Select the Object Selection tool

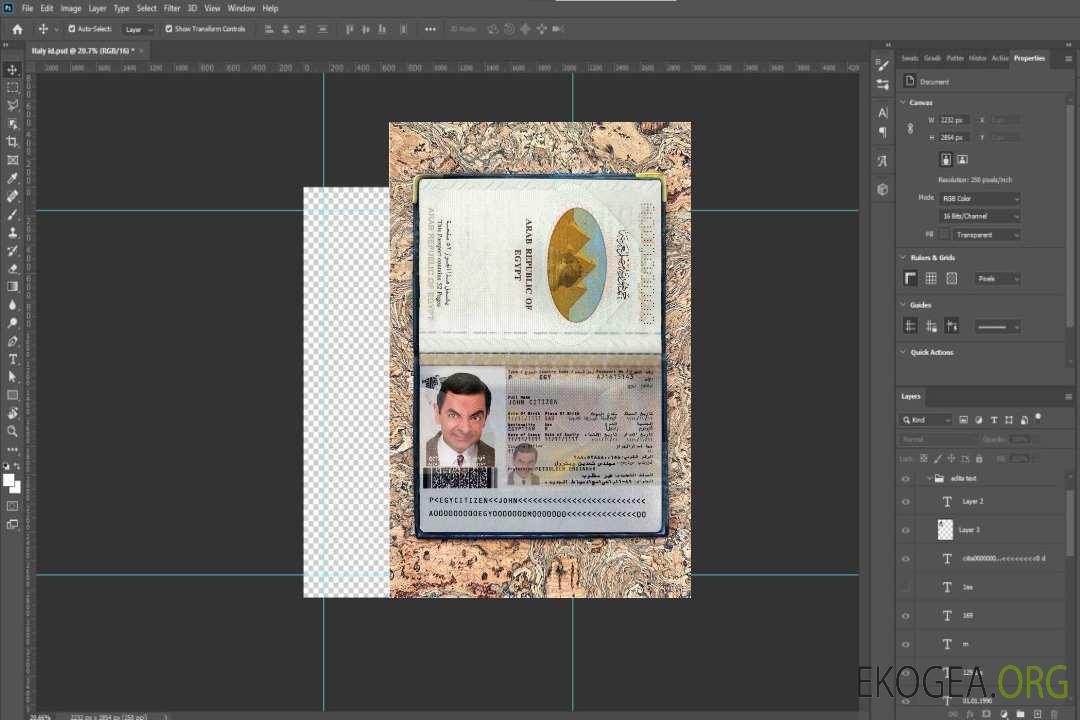click(12, 124)
